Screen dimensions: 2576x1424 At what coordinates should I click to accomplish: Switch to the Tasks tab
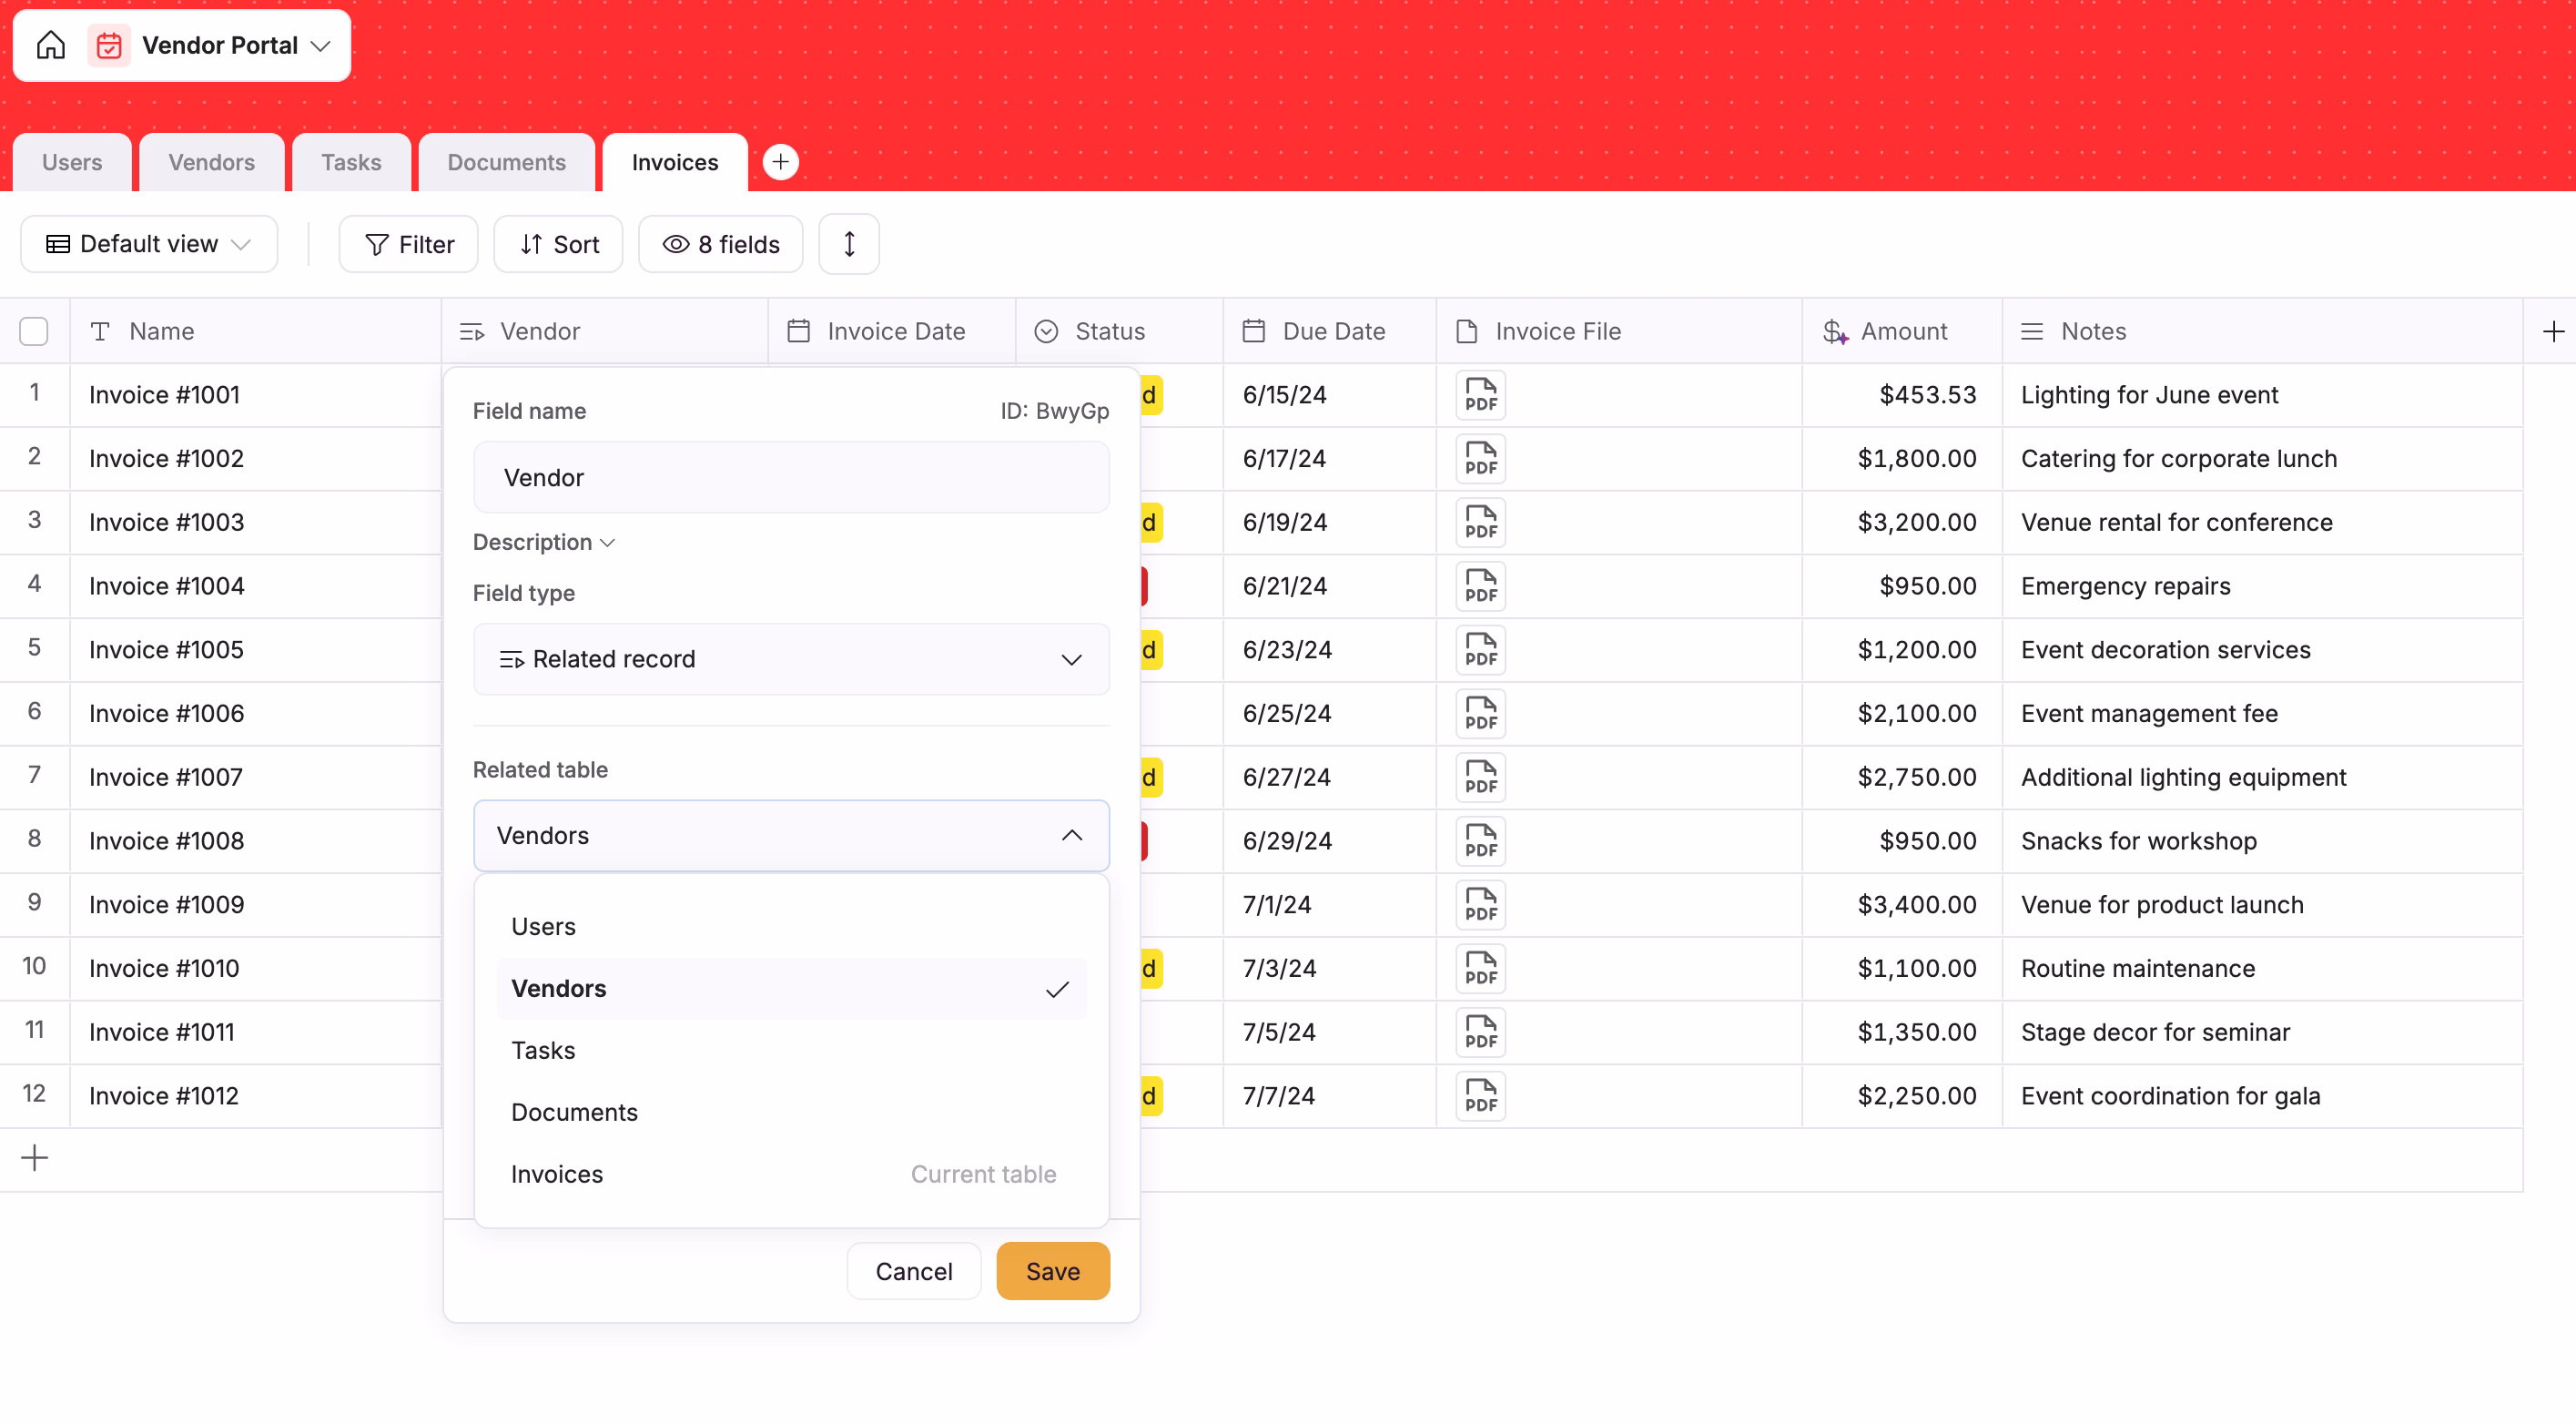tap(350, 161)
